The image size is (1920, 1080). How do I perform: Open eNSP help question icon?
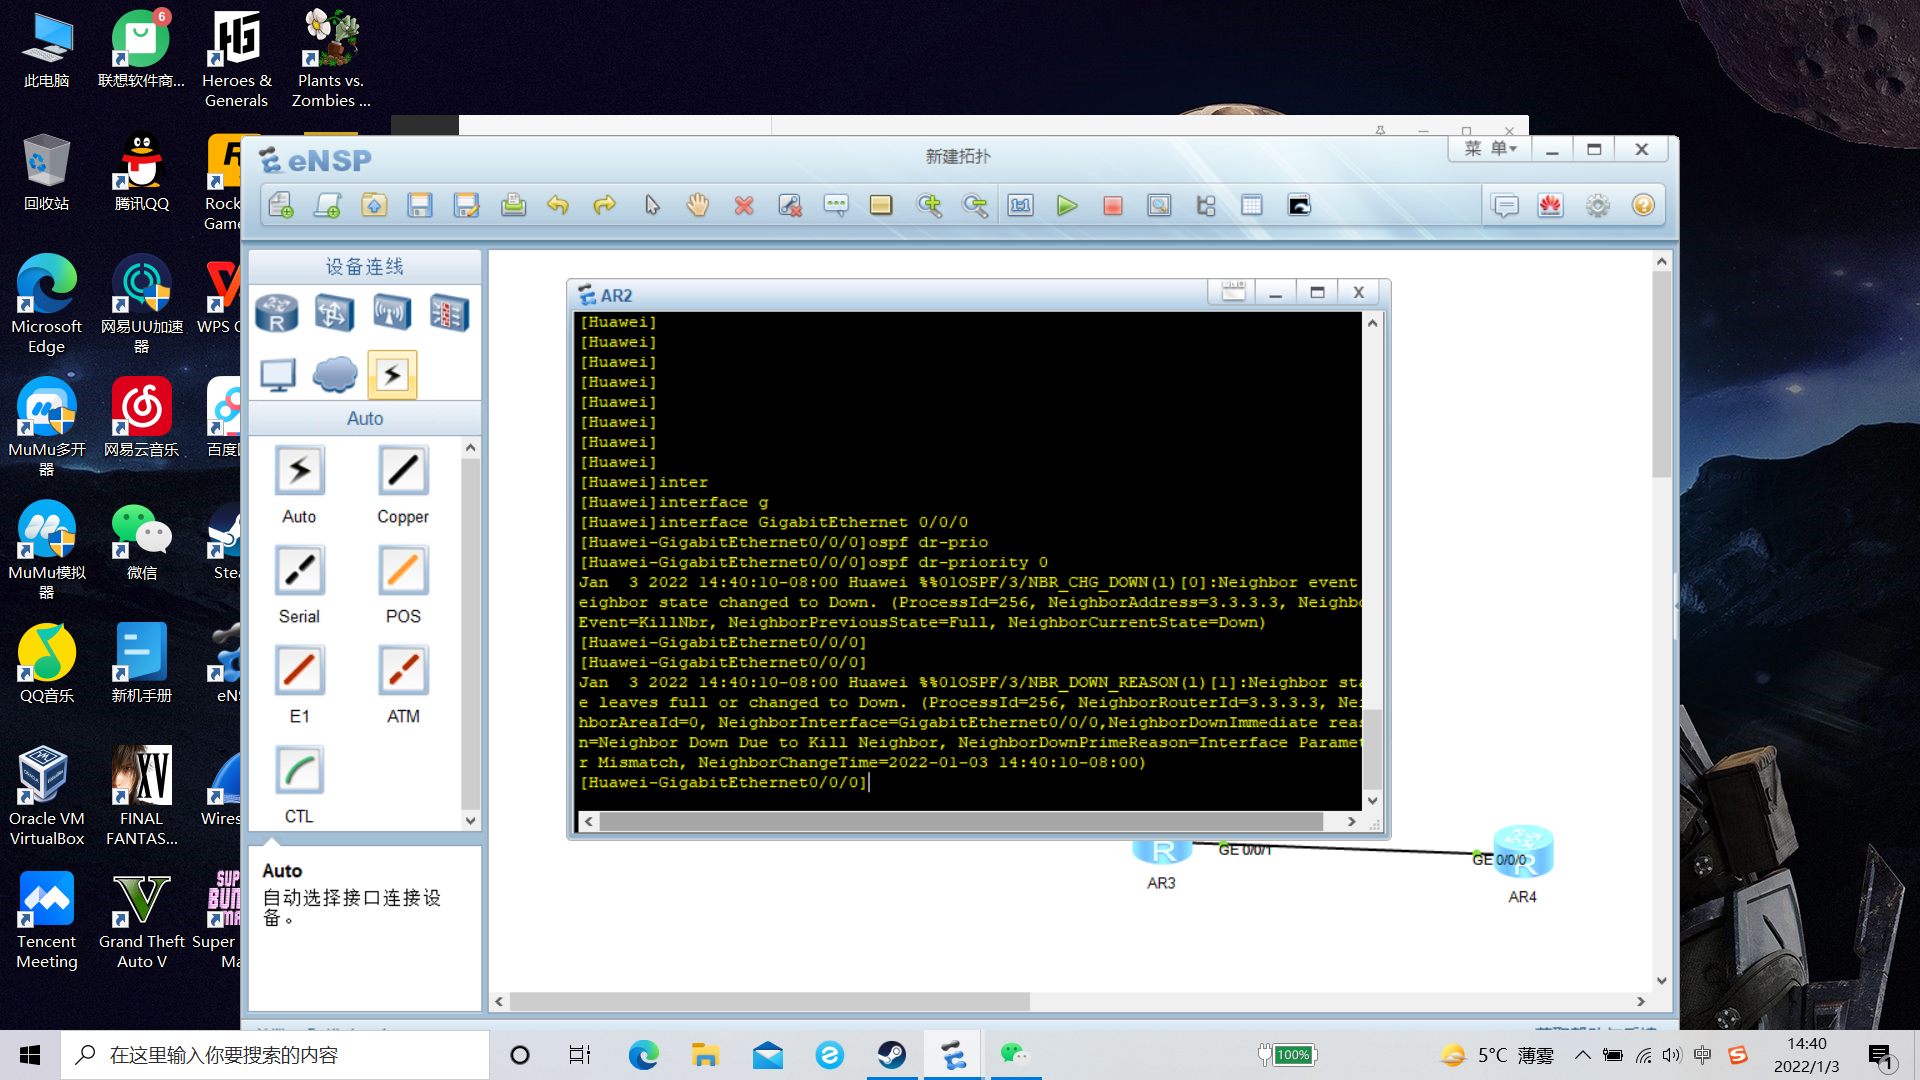click(x=1643, y=206)
